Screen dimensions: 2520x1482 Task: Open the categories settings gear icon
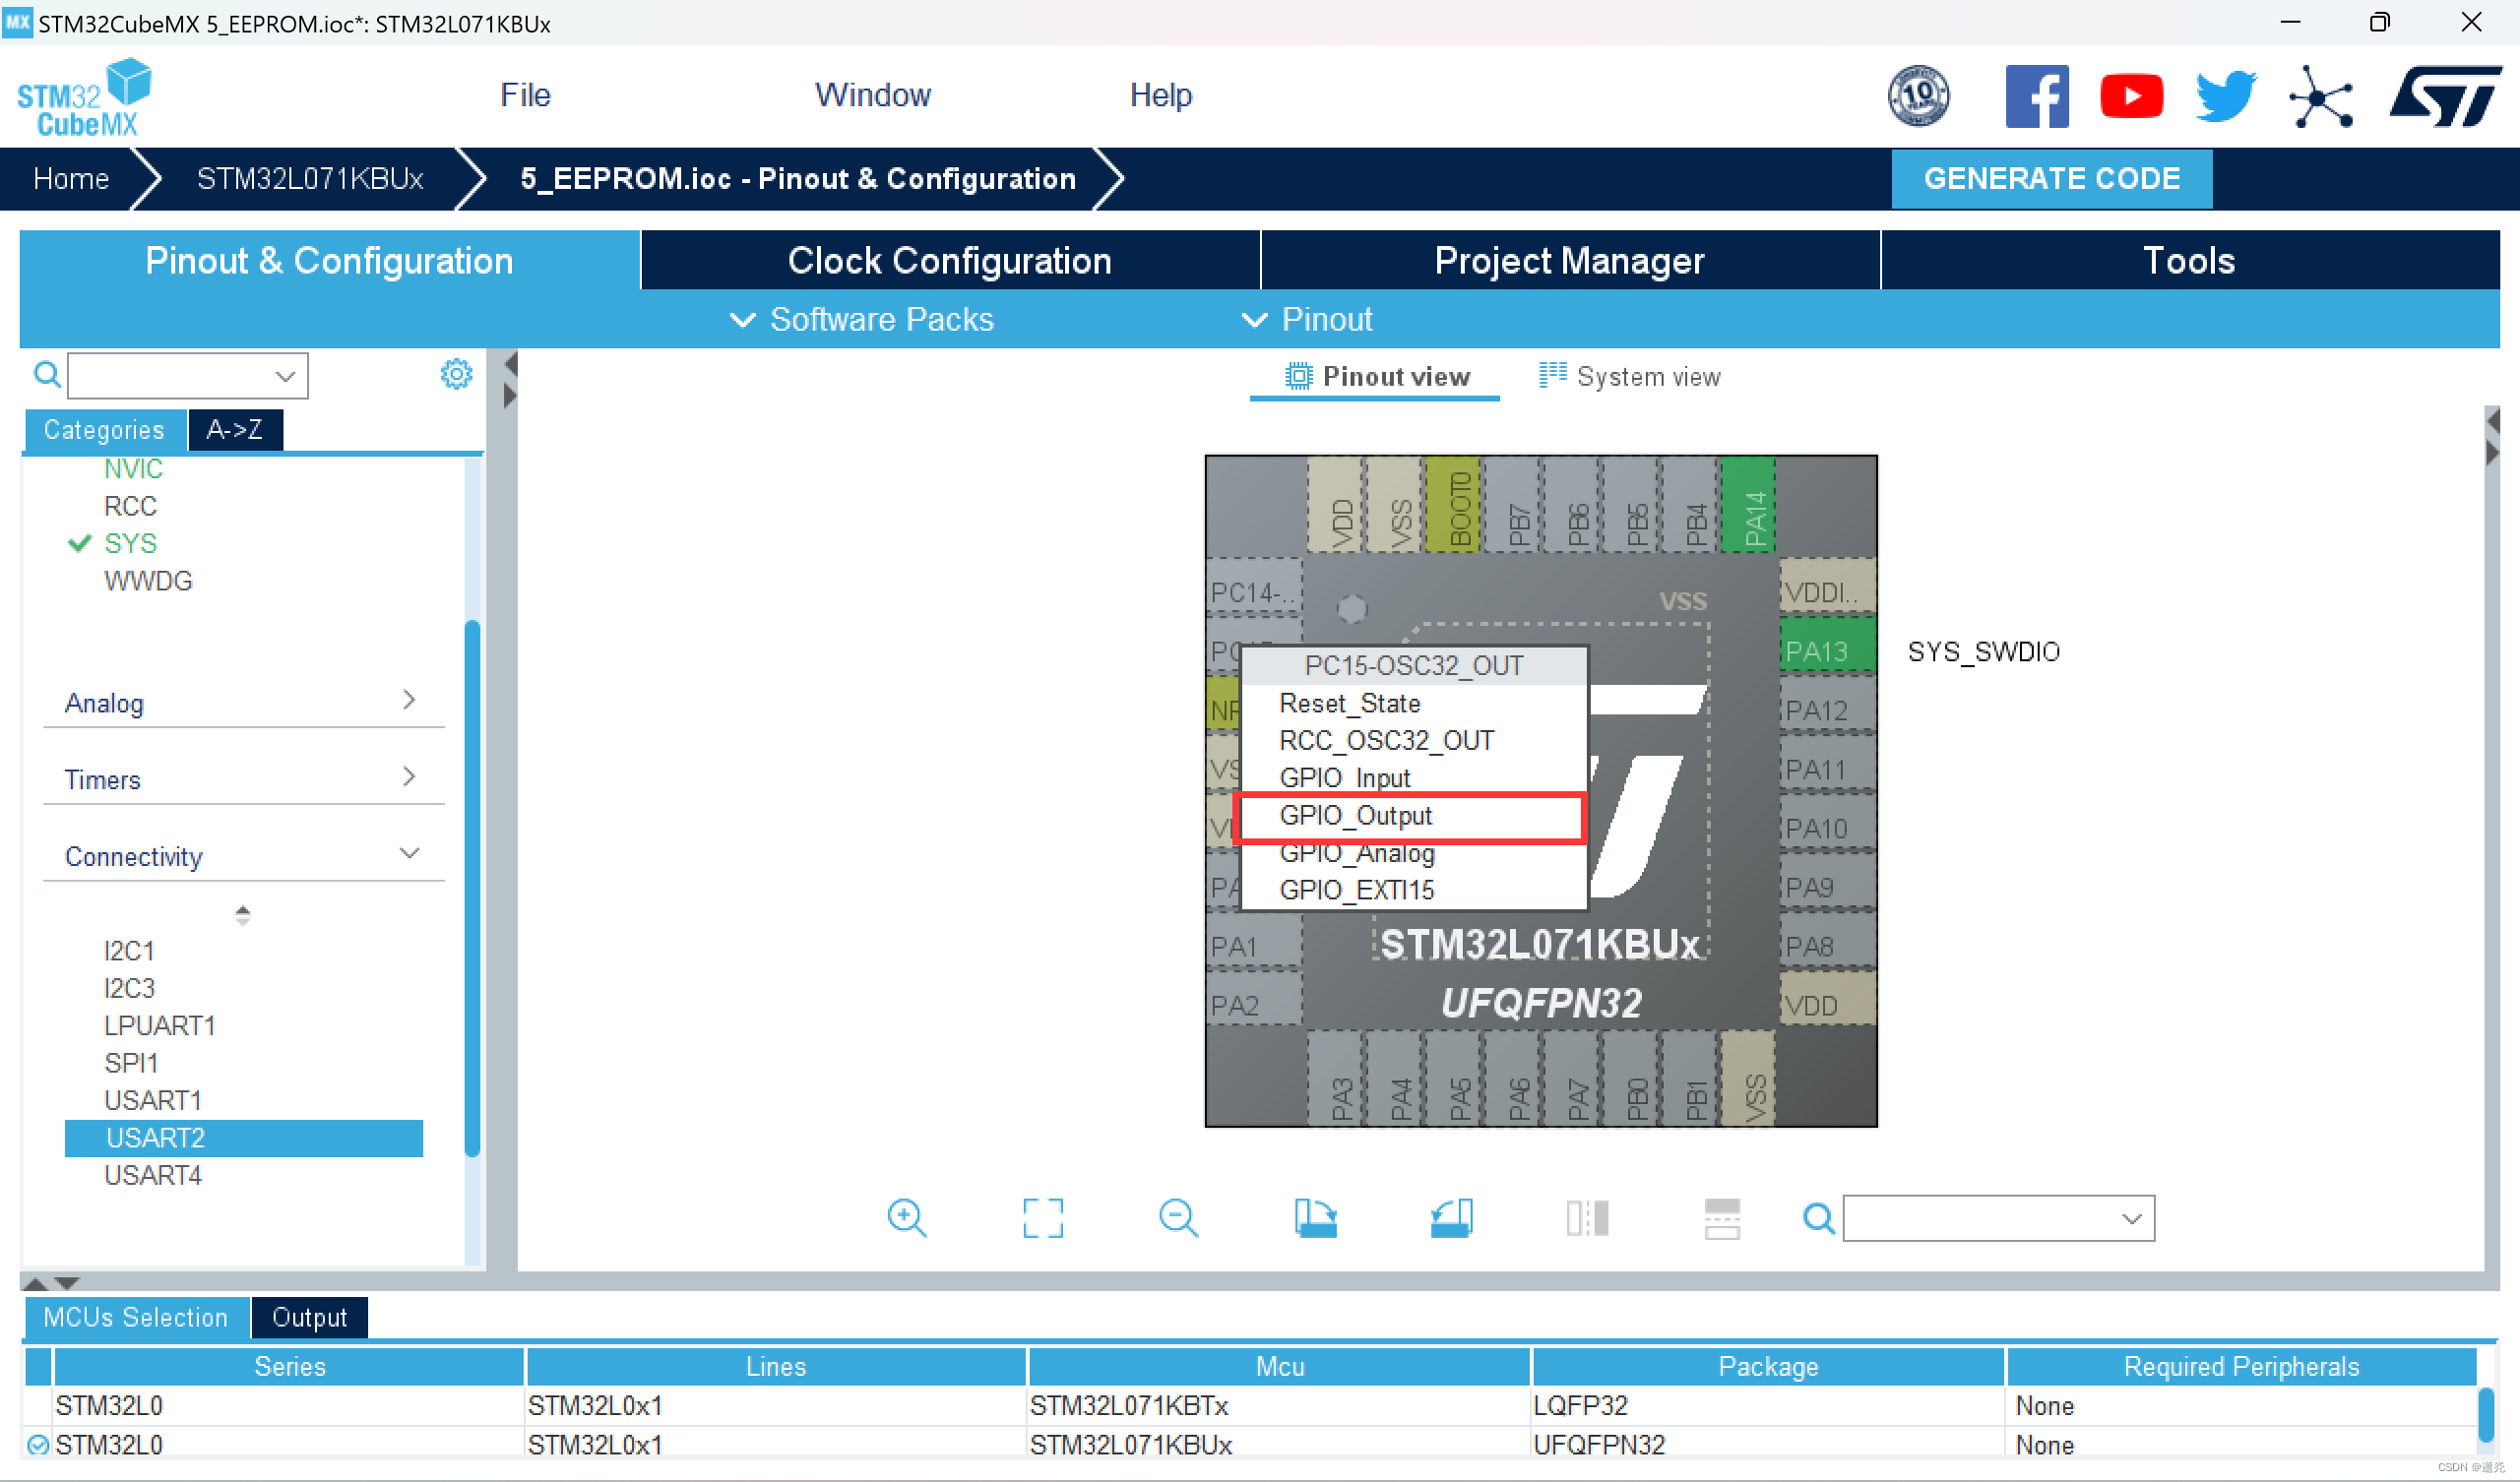(456, 374)
